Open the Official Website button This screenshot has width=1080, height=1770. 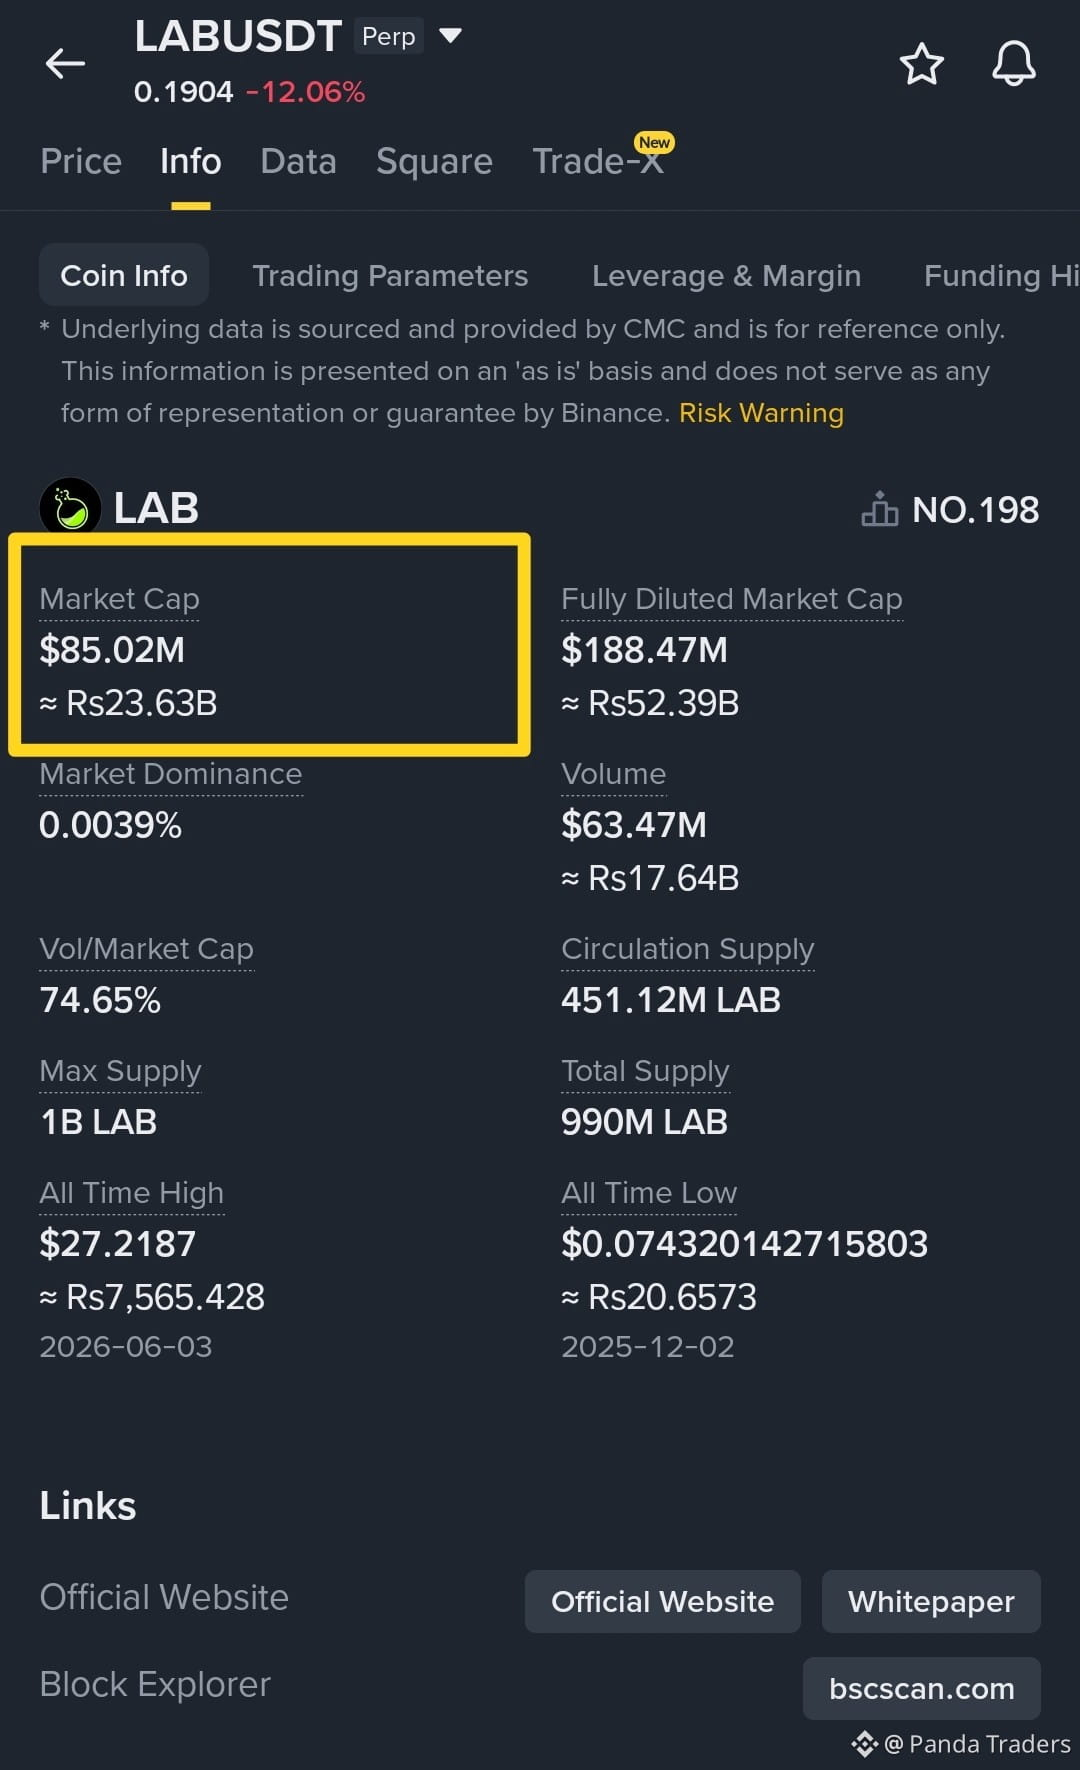(x=662, y=1601)
